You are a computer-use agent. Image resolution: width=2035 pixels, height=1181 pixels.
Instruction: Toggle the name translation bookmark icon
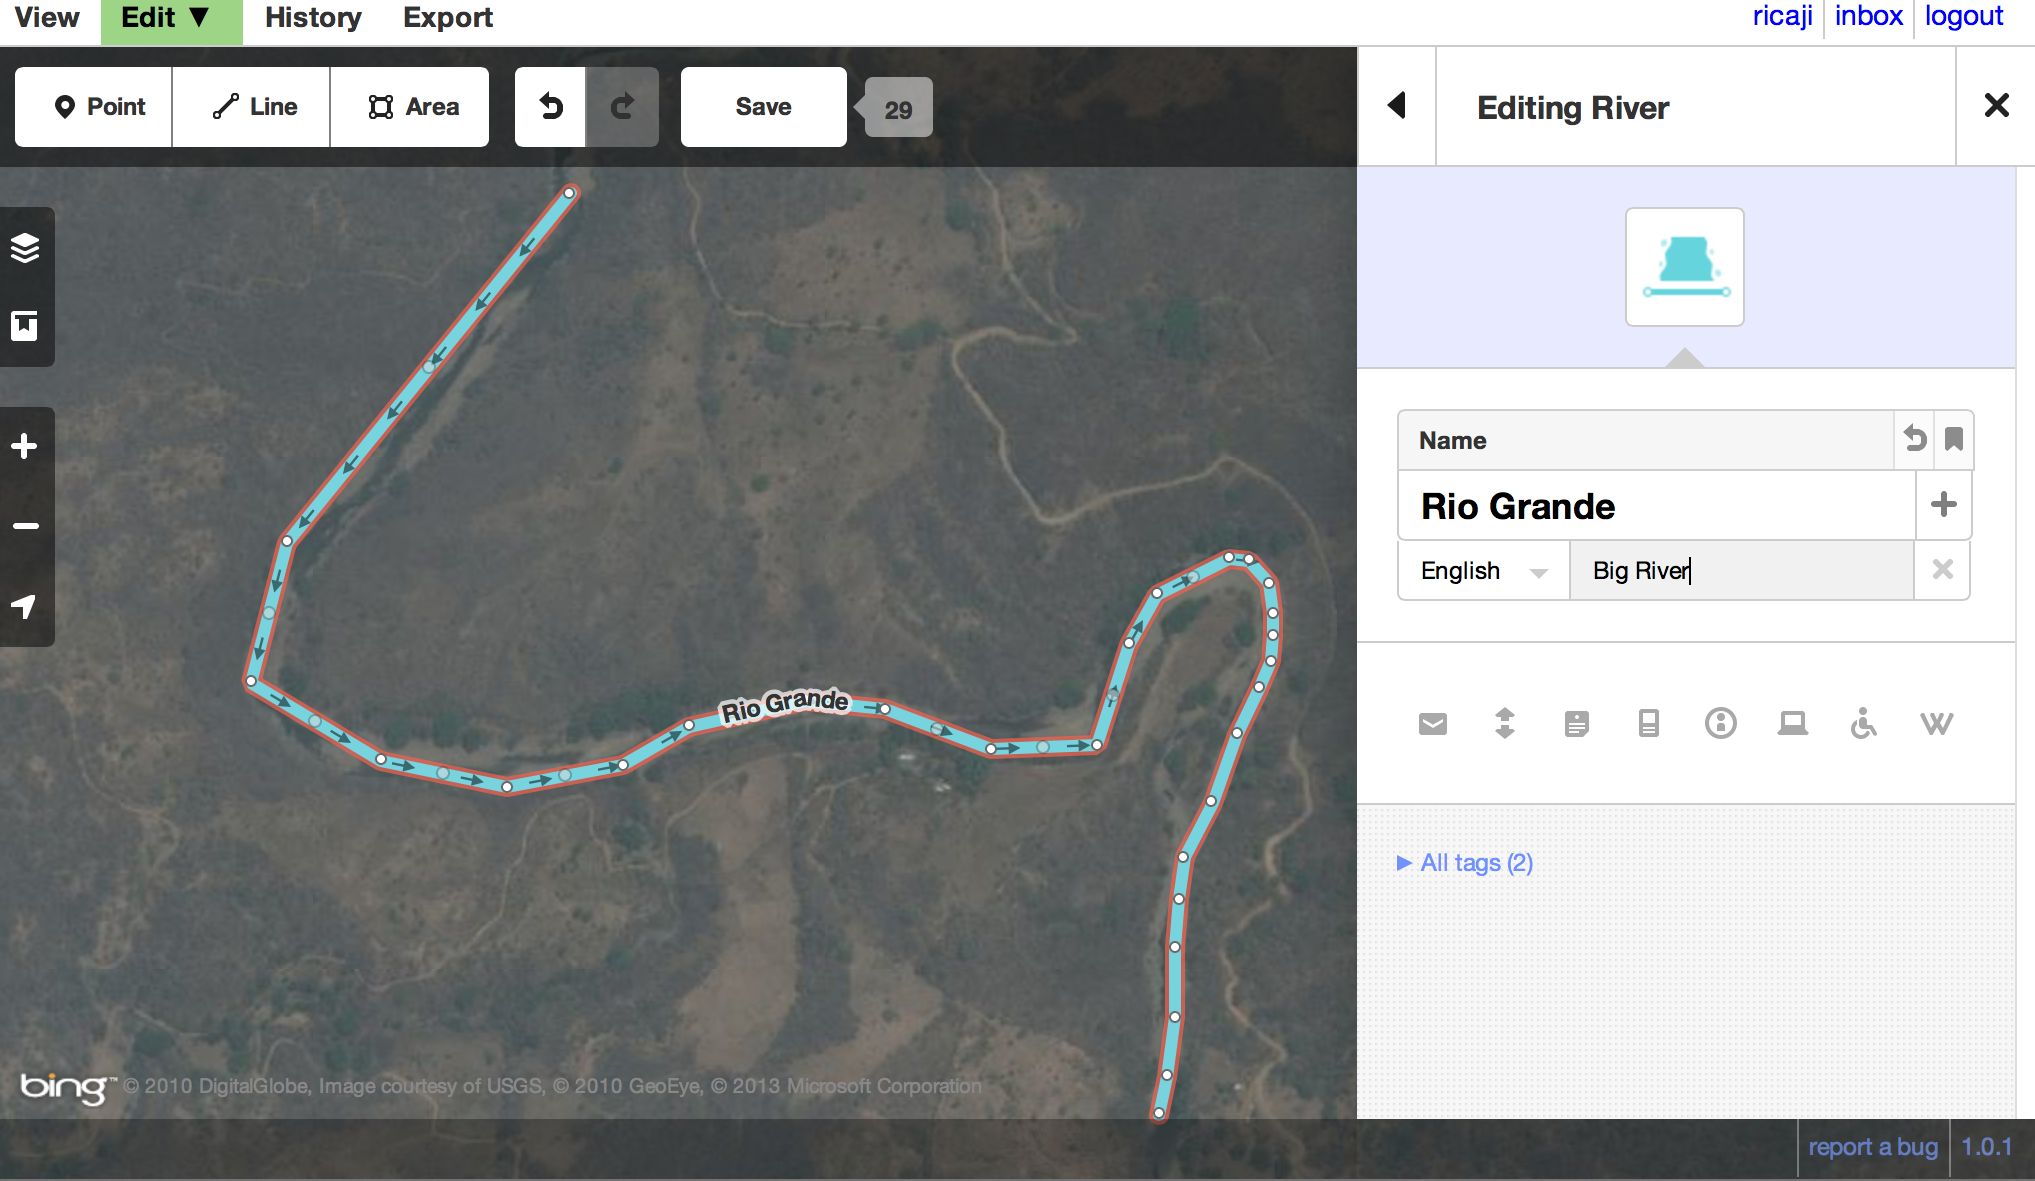pos(1954,440)
